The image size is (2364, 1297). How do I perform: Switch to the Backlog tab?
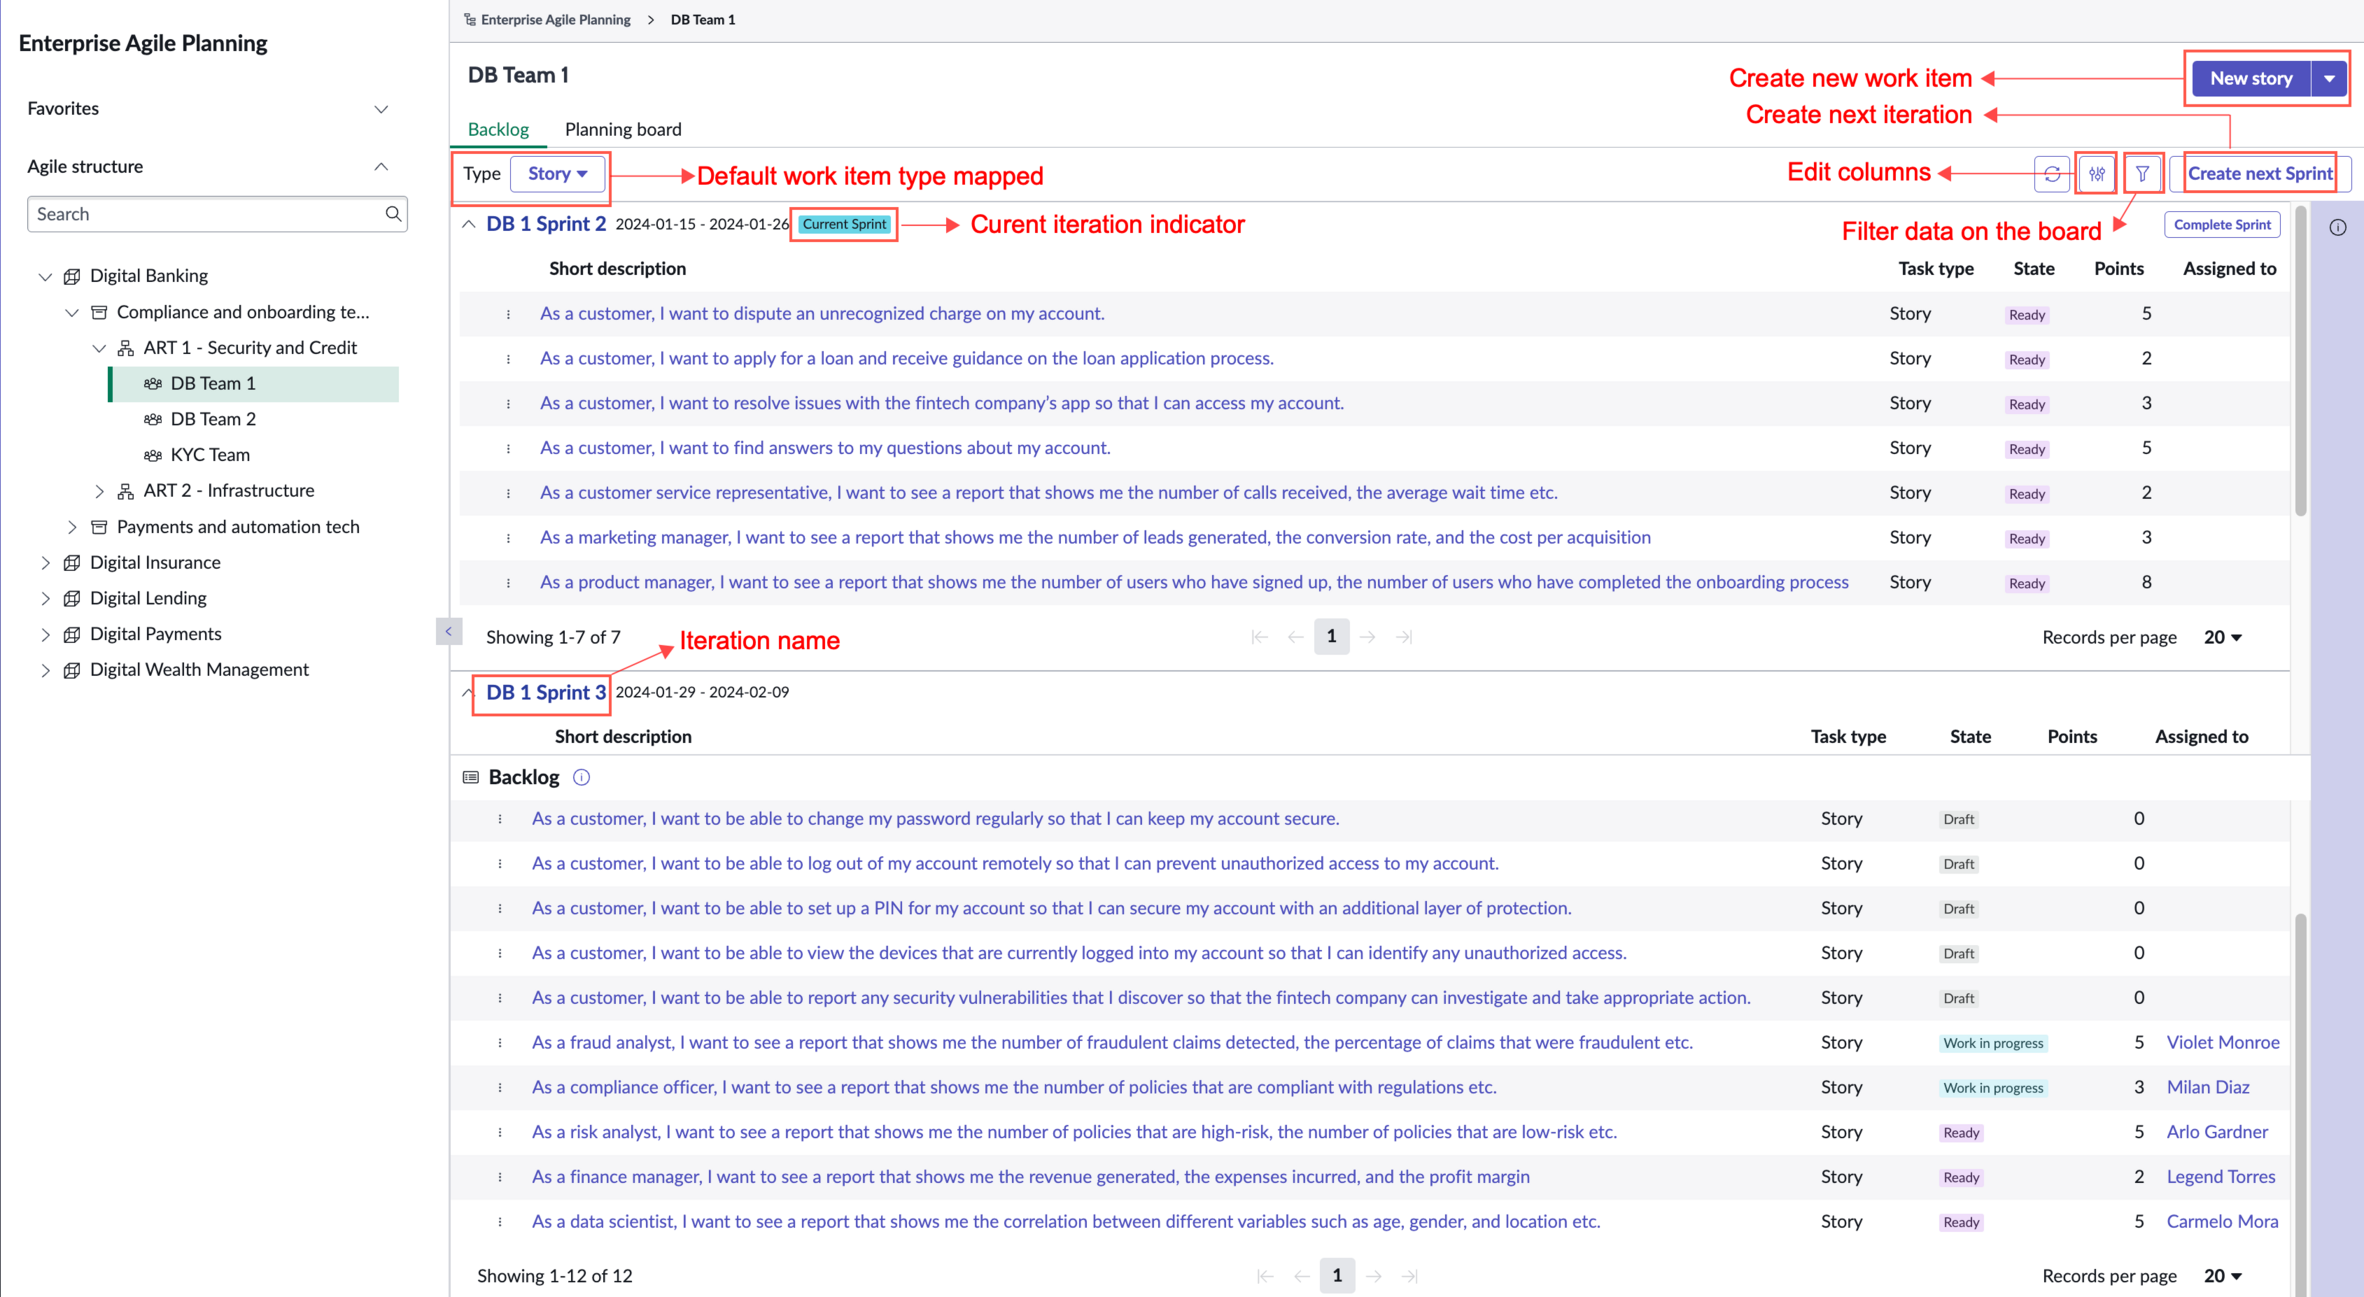(498, 129)
